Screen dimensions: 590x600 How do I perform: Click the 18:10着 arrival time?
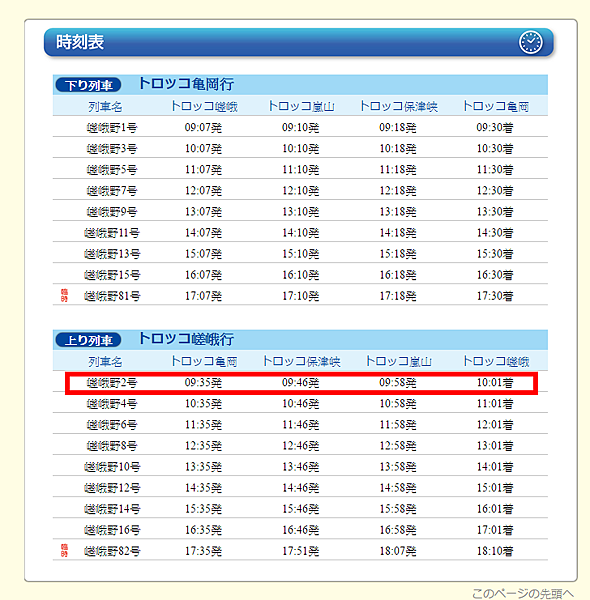pos(495,551)
